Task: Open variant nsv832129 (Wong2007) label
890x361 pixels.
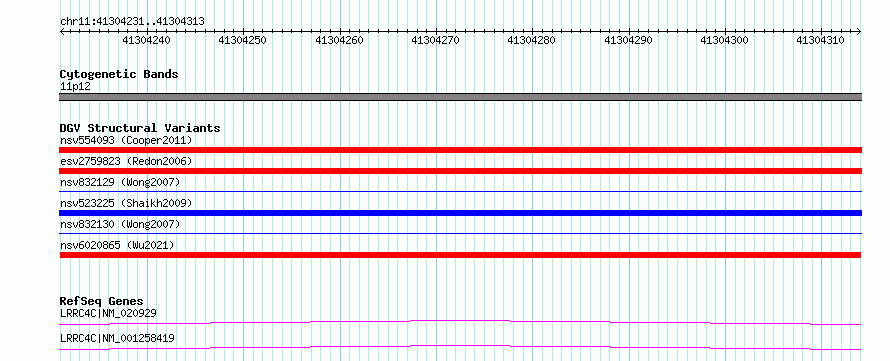Action: [x=120, y=182]
